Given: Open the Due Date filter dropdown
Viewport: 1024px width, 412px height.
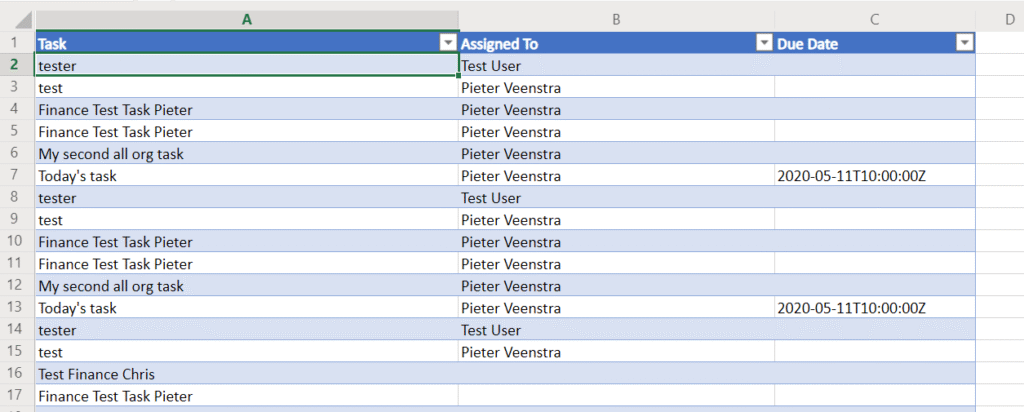Looking at the screenshot, I should pos(964,44).
